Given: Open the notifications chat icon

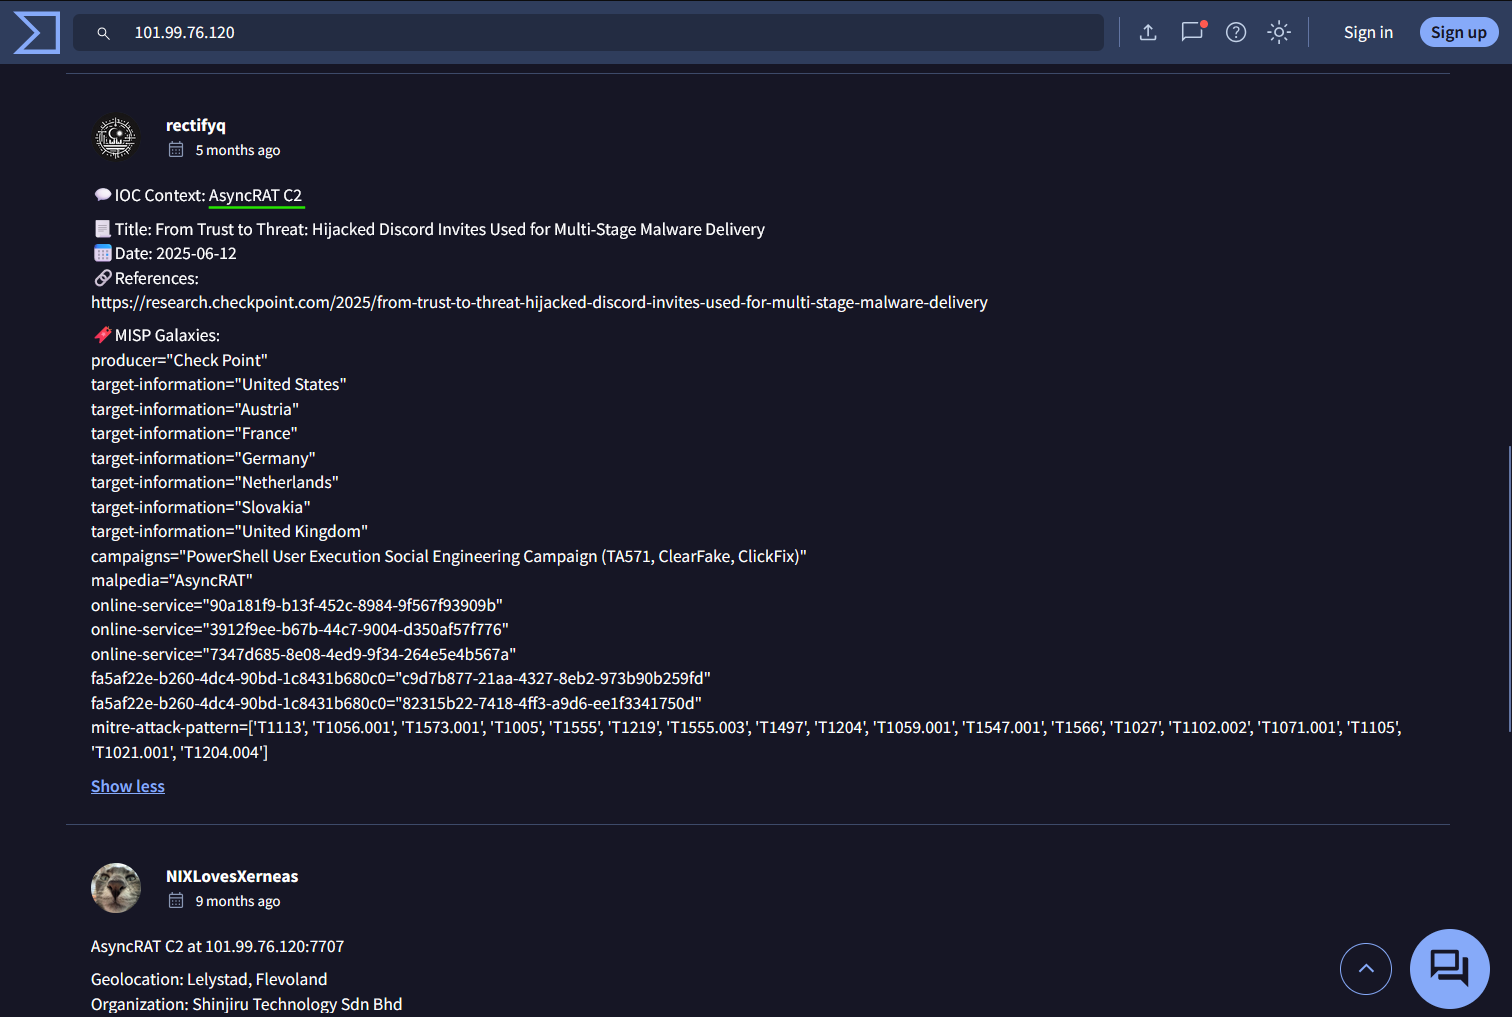Looking at the screenshot, I should 1192,33.
